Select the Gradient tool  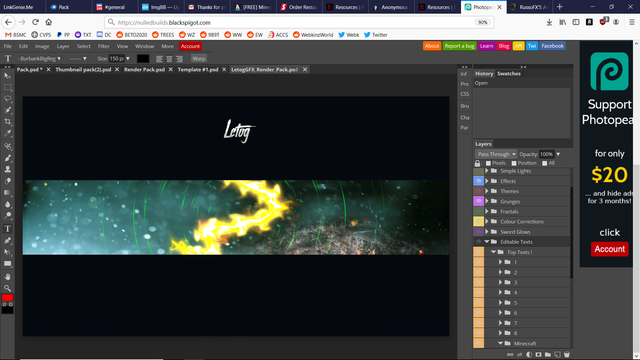[7, 193]
